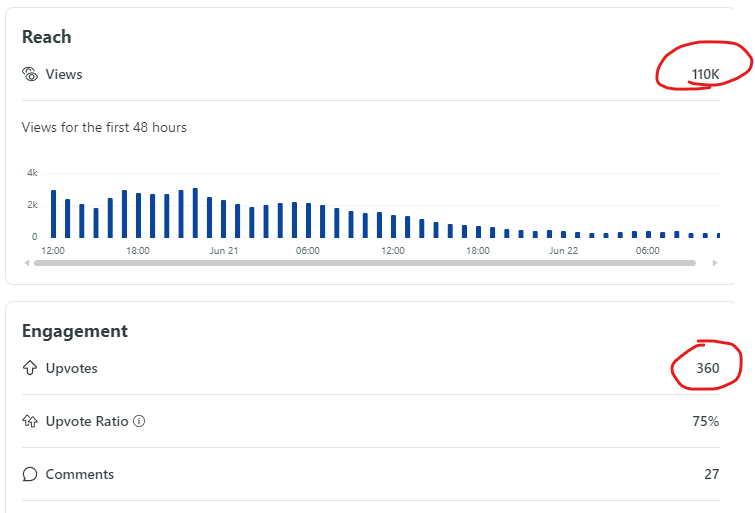Click the Comments label text
Viewport: 755px width, 513px height.
(x=80, y=474)
